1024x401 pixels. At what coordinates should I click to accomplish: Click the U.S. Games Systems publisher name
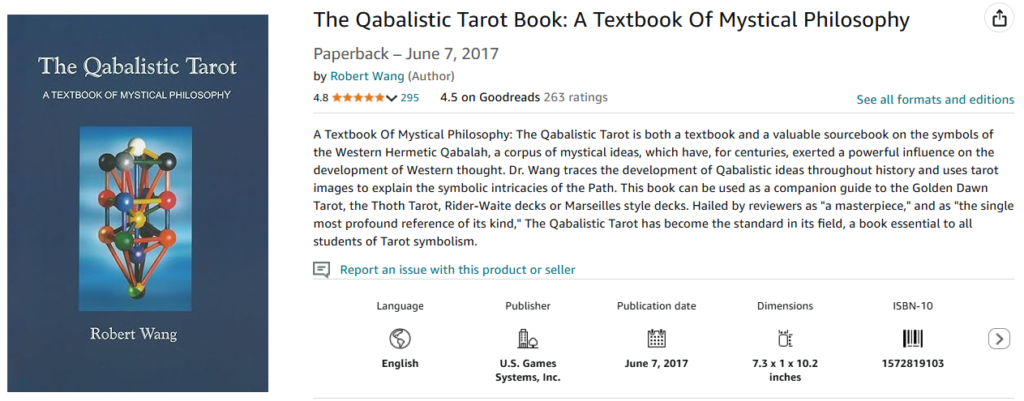tap(528, 370)
